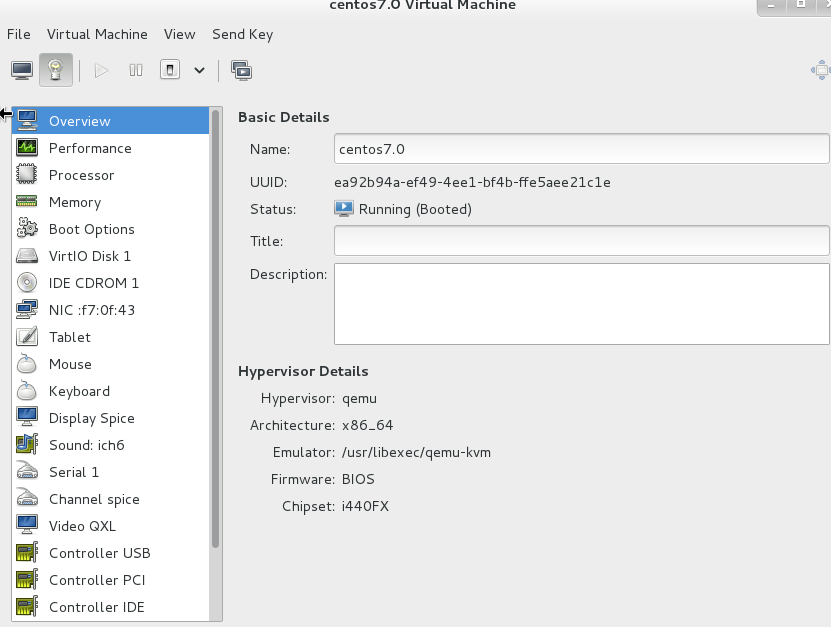Image resolution: width=831 pixels, height=627 pixels.
Task: Click the Run virtual machine play button
Action: coord(101,70)
